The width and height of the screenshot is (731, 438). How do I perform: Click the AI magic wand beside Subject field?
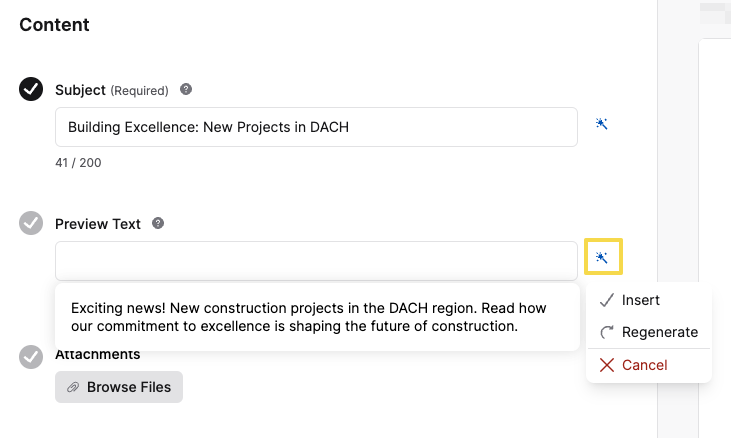click(x=601, y=124)
